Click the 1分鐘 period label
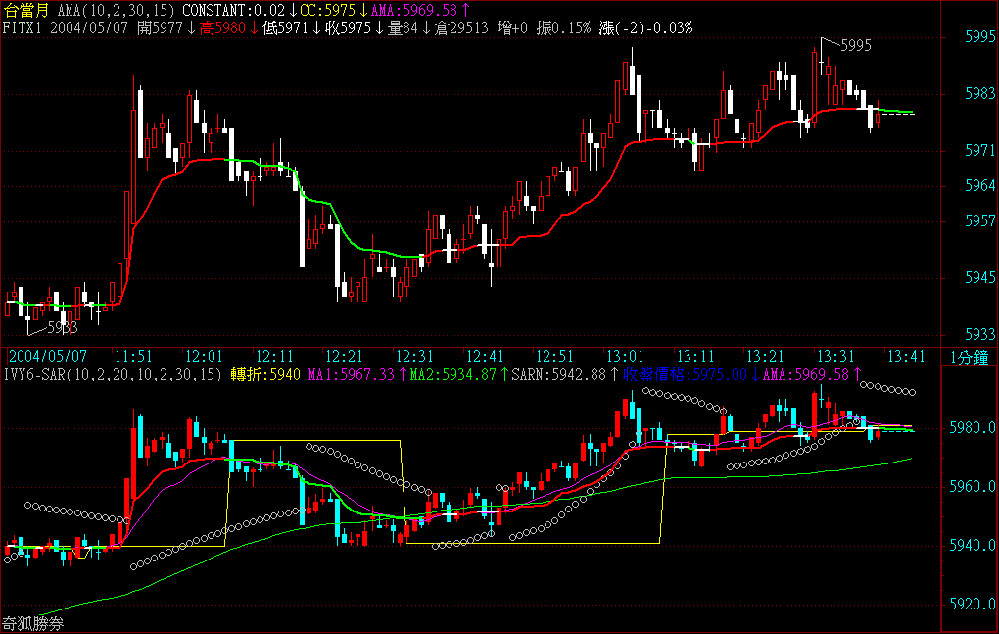The width and height of the screenshot is (999, 634). coord(969,357)
